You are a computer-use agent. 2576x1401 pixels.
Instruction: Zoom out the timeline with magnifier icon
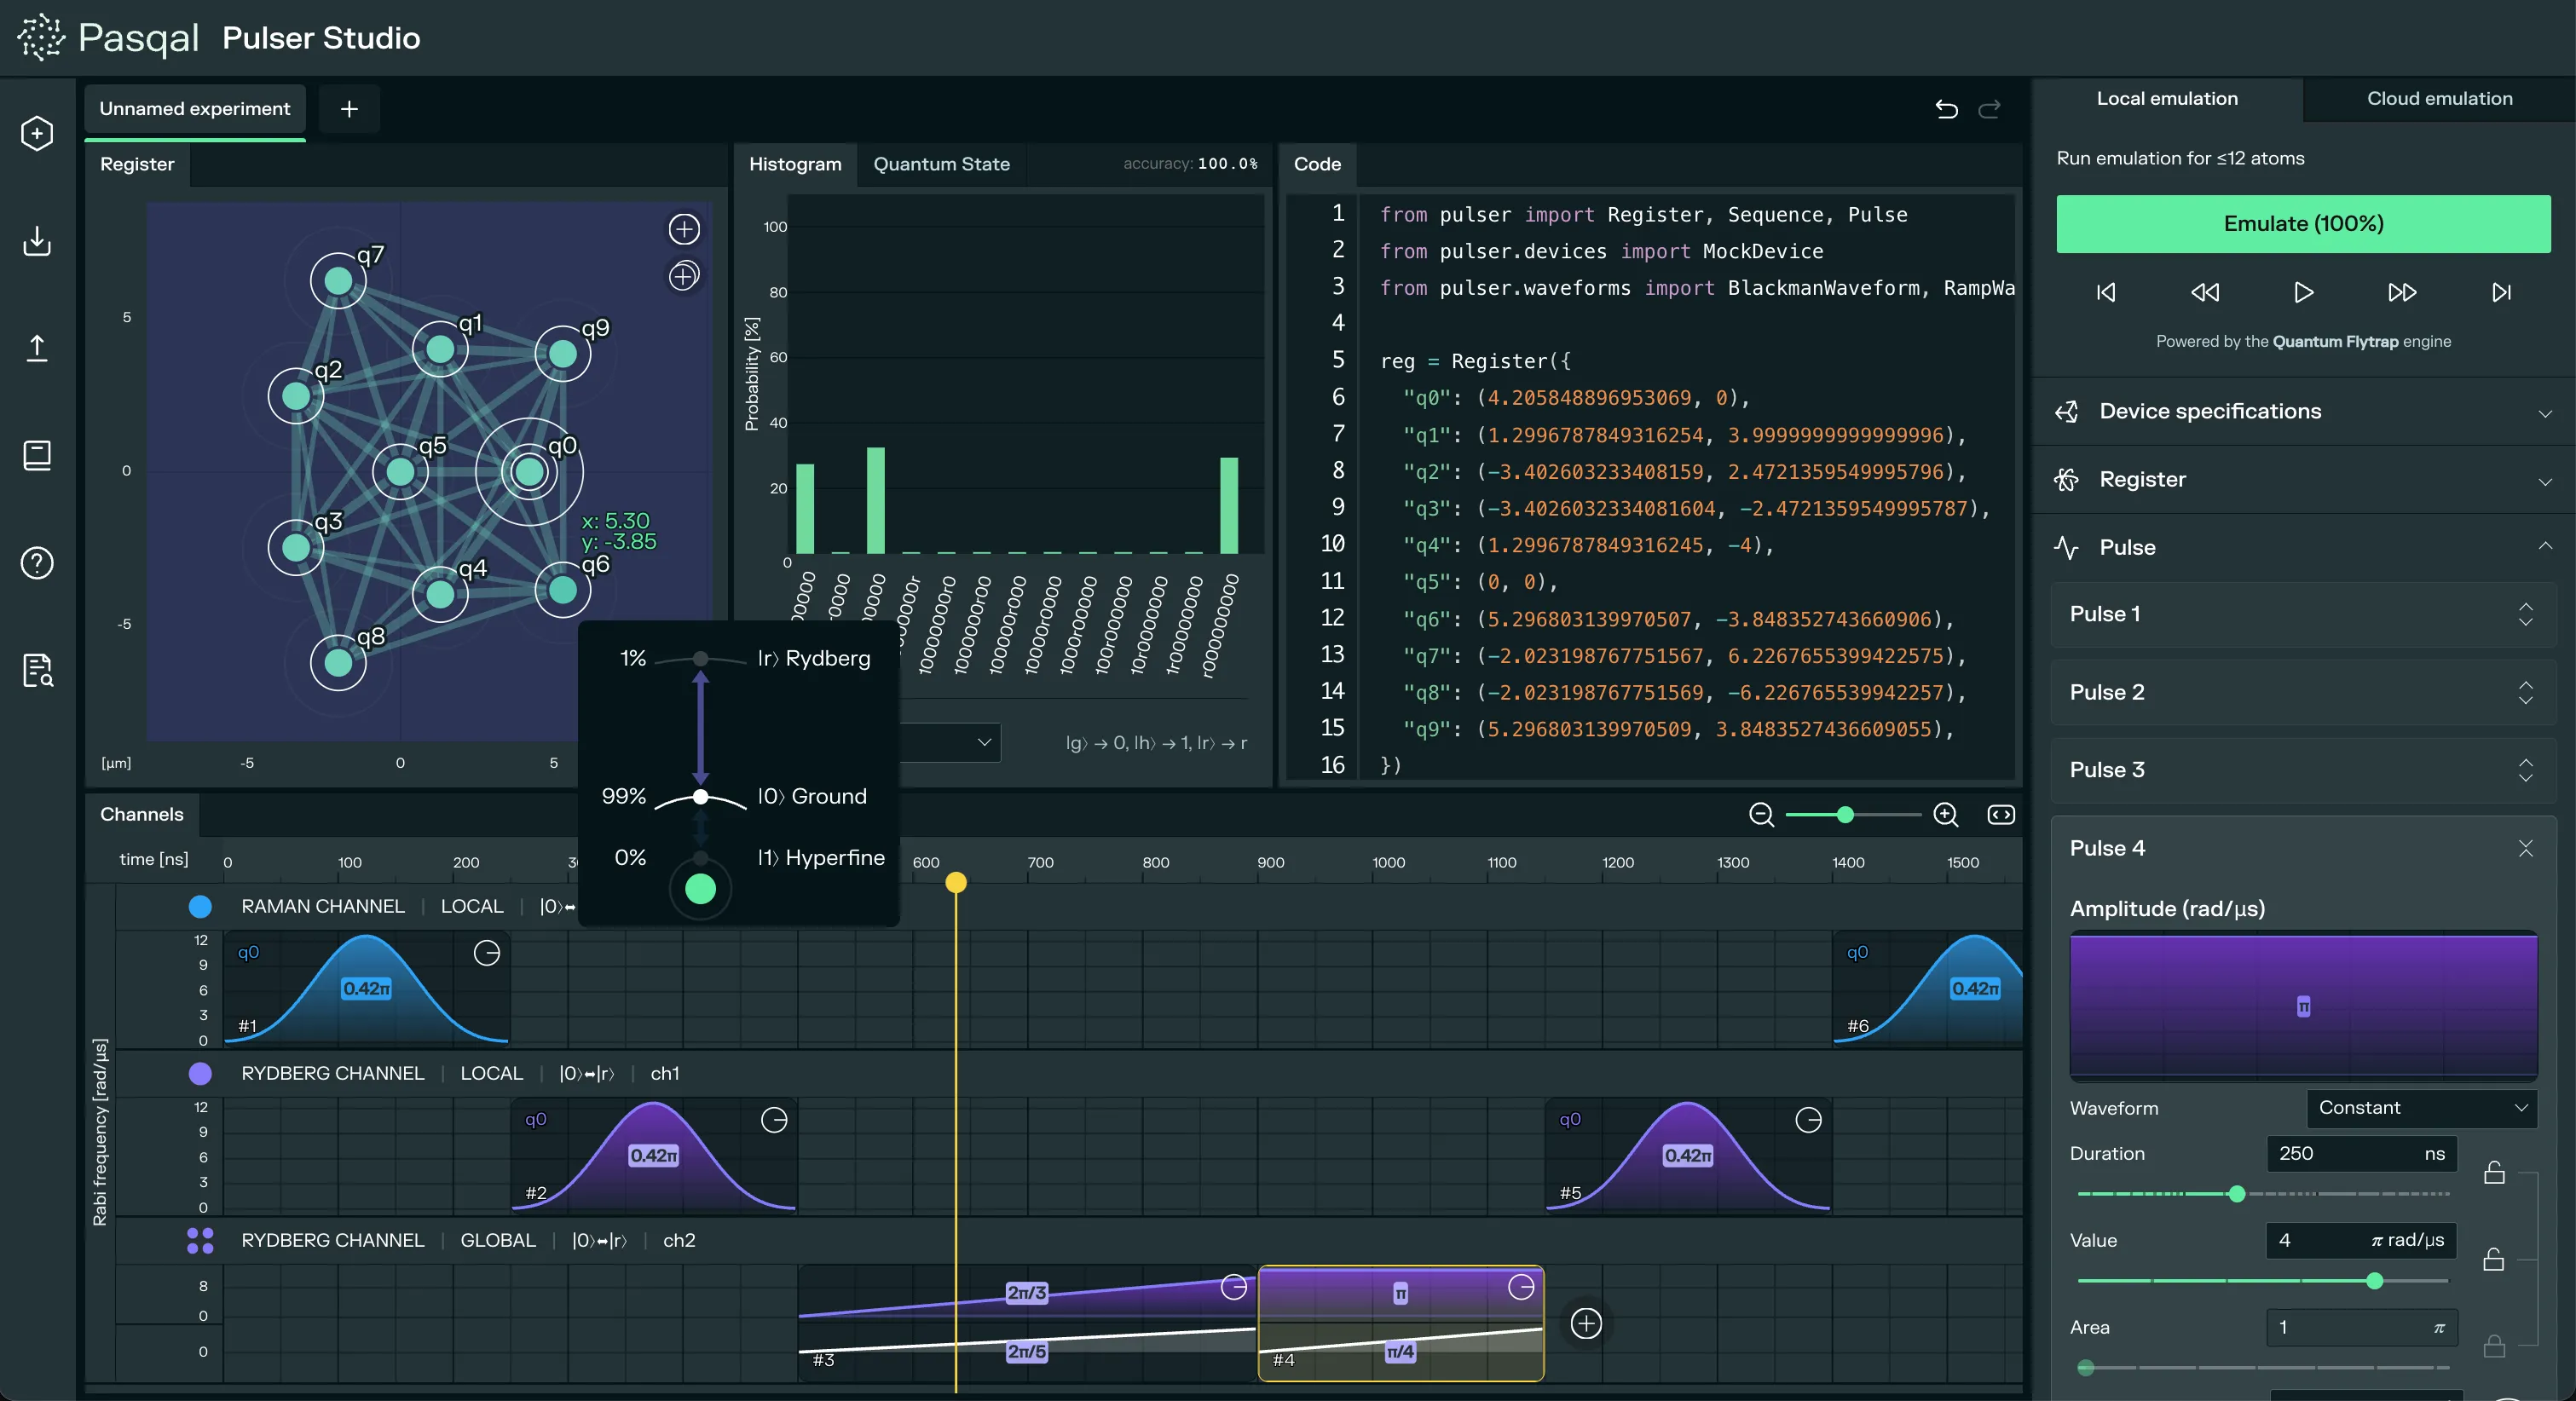coord(1761,815)
